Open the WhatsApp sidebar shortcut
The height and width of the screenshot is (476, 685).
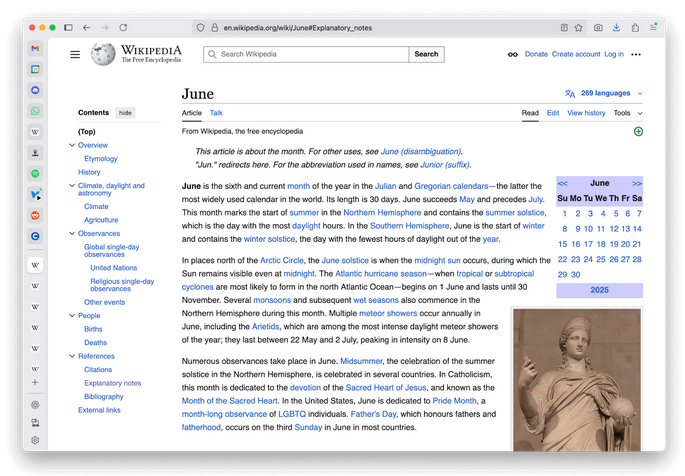click(x=35, y=111)
